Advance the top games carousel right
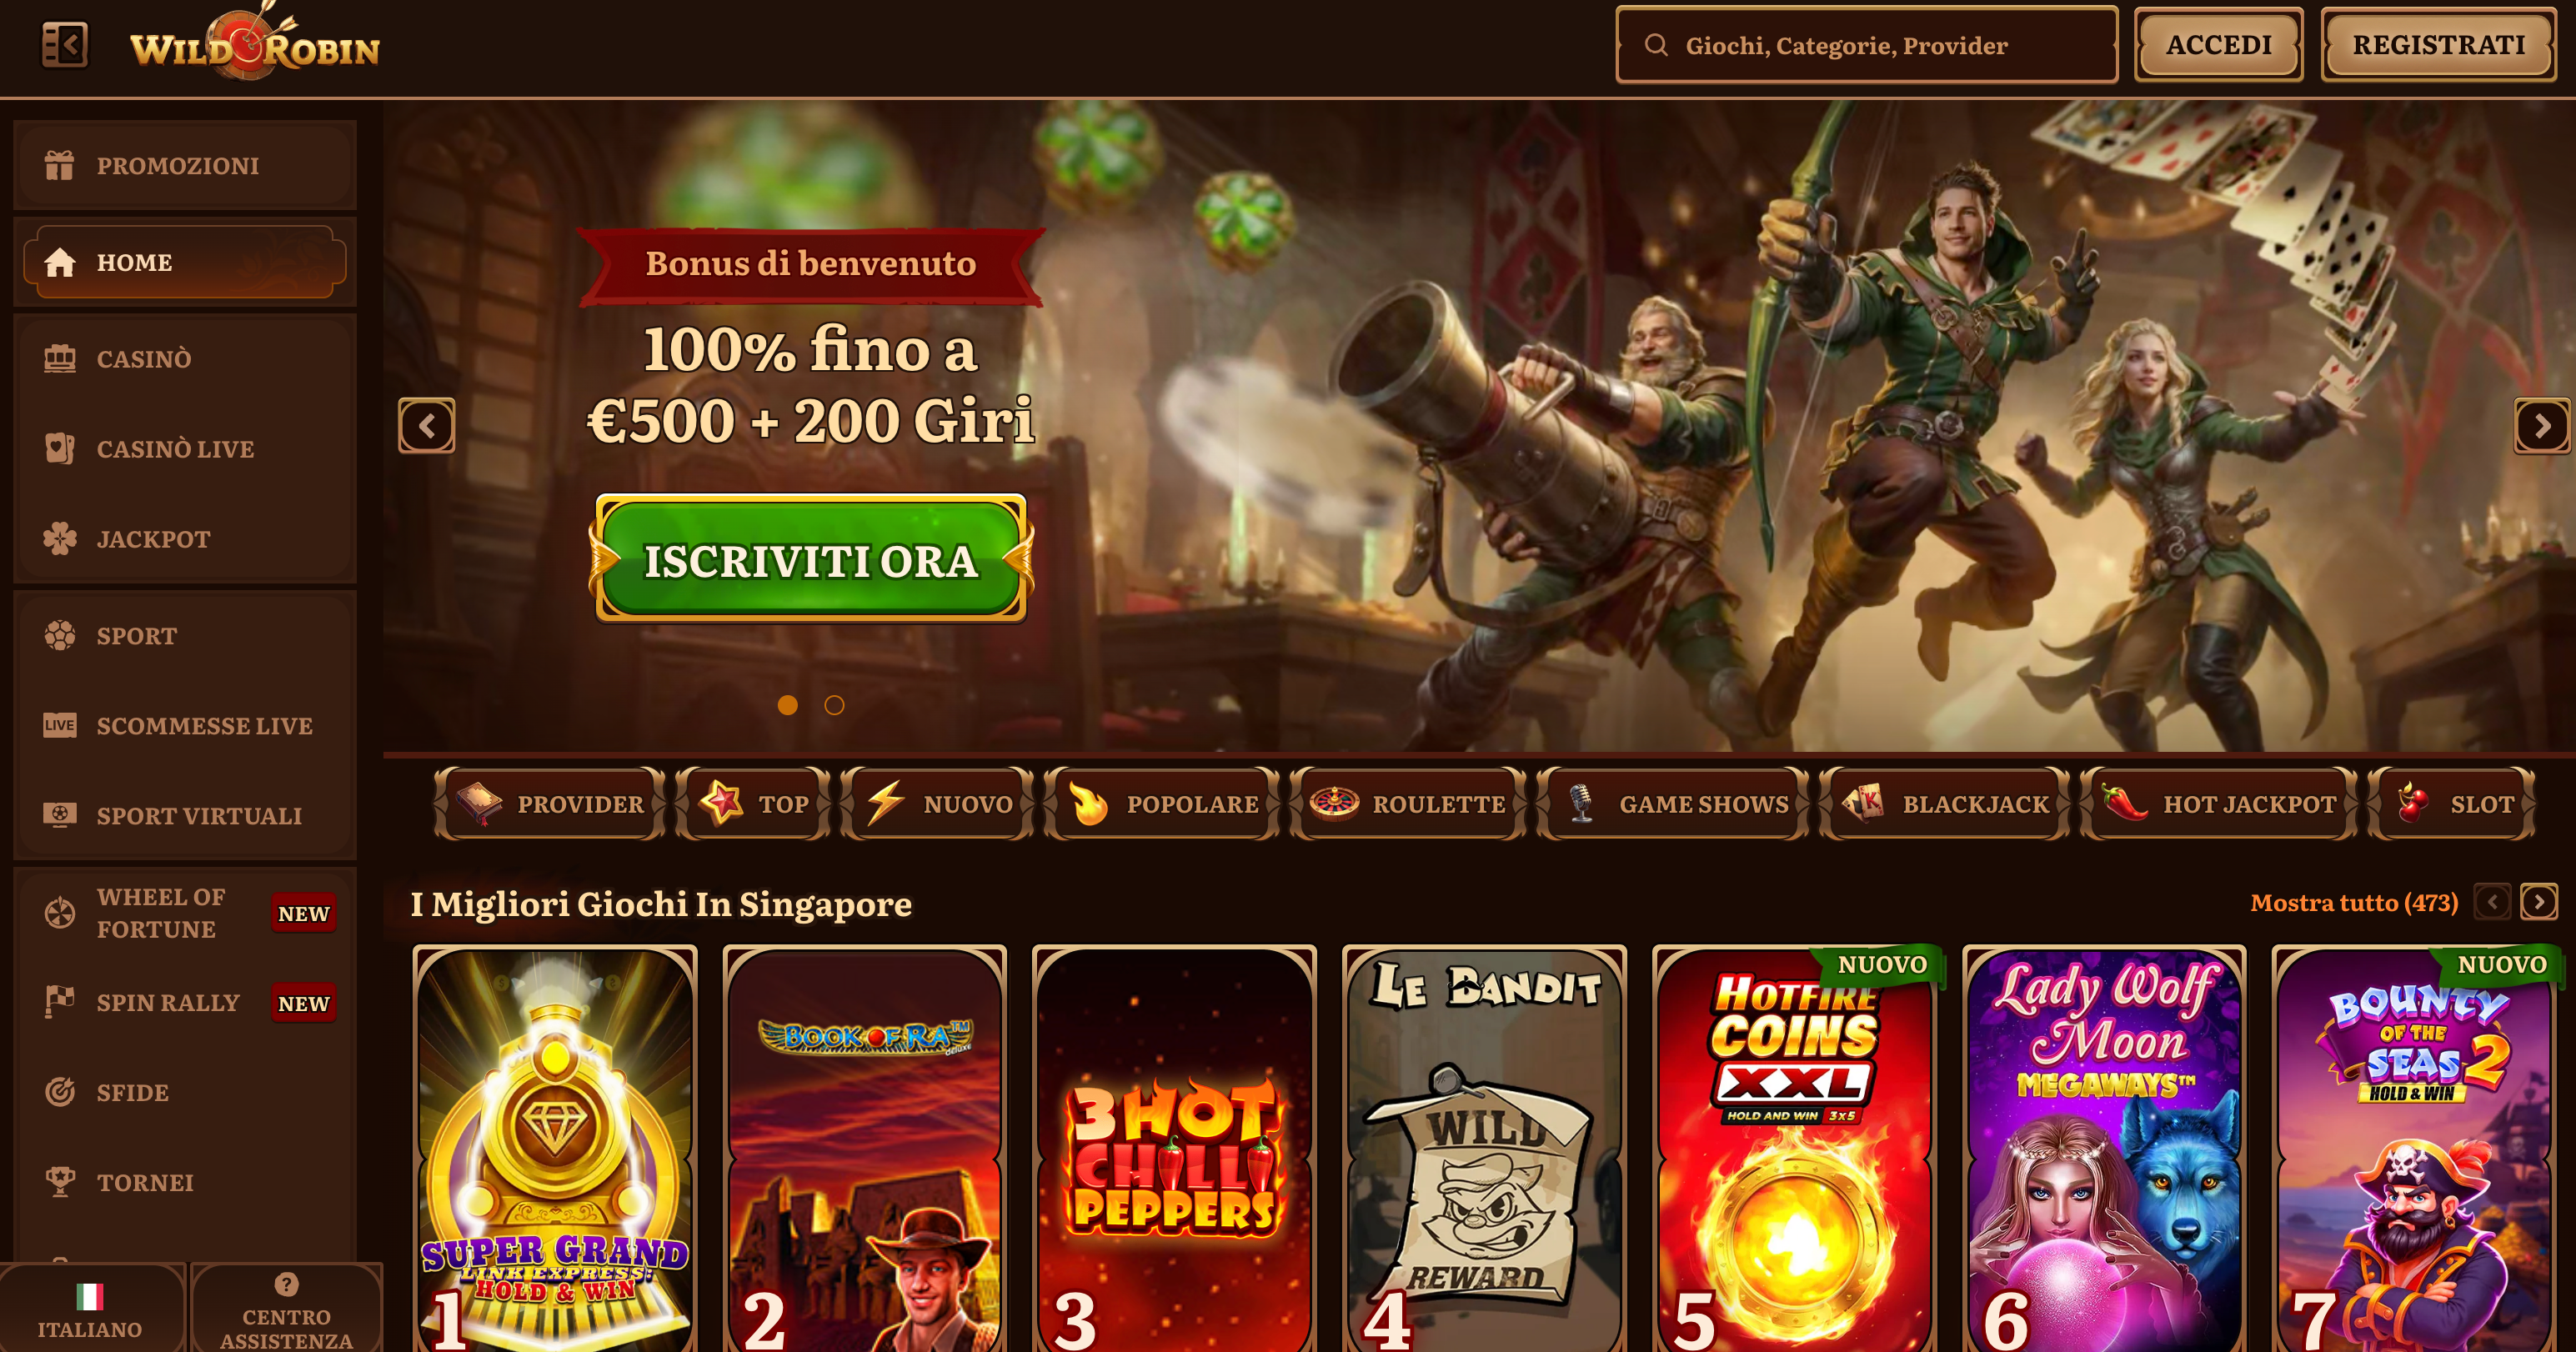Screen dimensions: 2576x1352 (x=2538, y=902)
